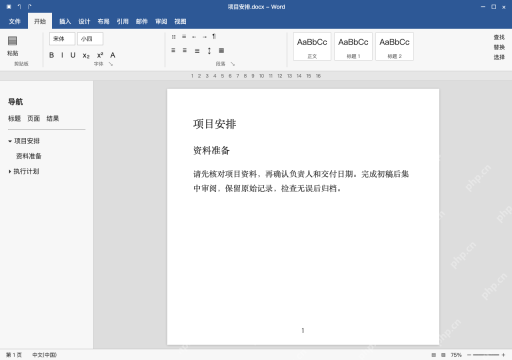Screen dimensions: 512x360
Task: Click the bullet list icon
Action: pyautogui.click(x=174, y=37)
